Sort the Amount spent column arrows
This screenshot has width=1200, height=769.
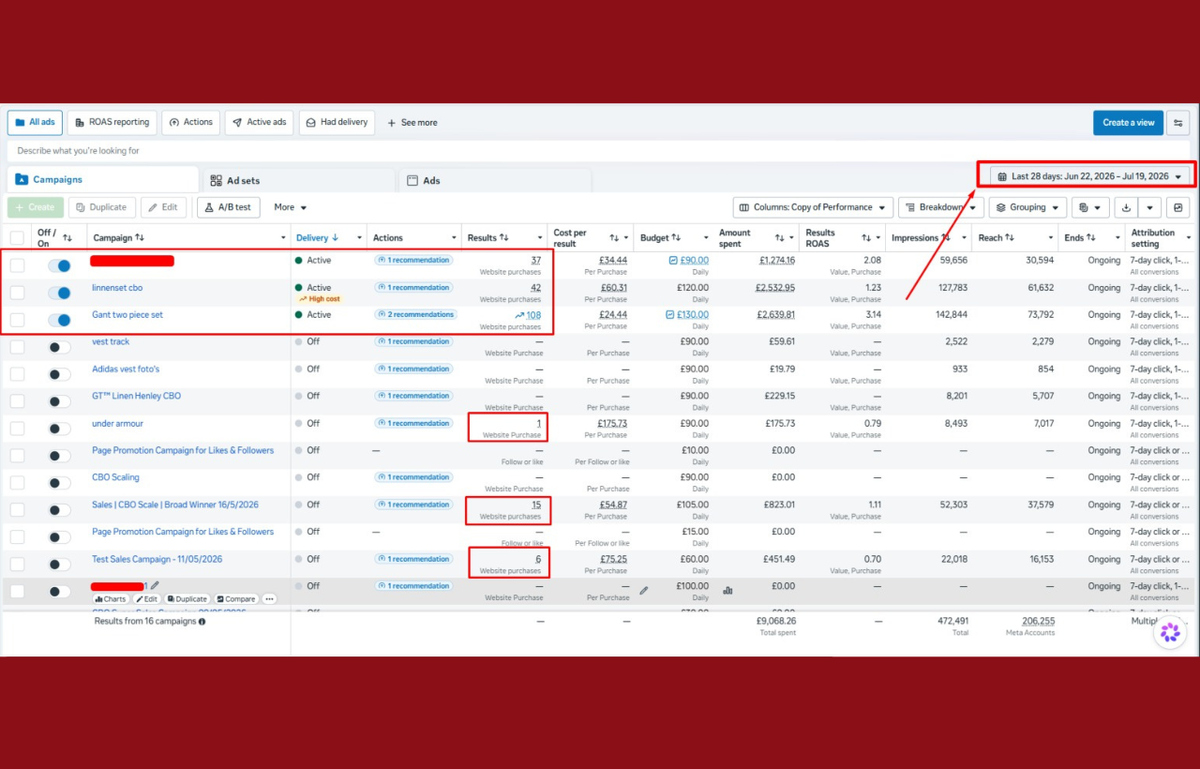click(781, 238)
